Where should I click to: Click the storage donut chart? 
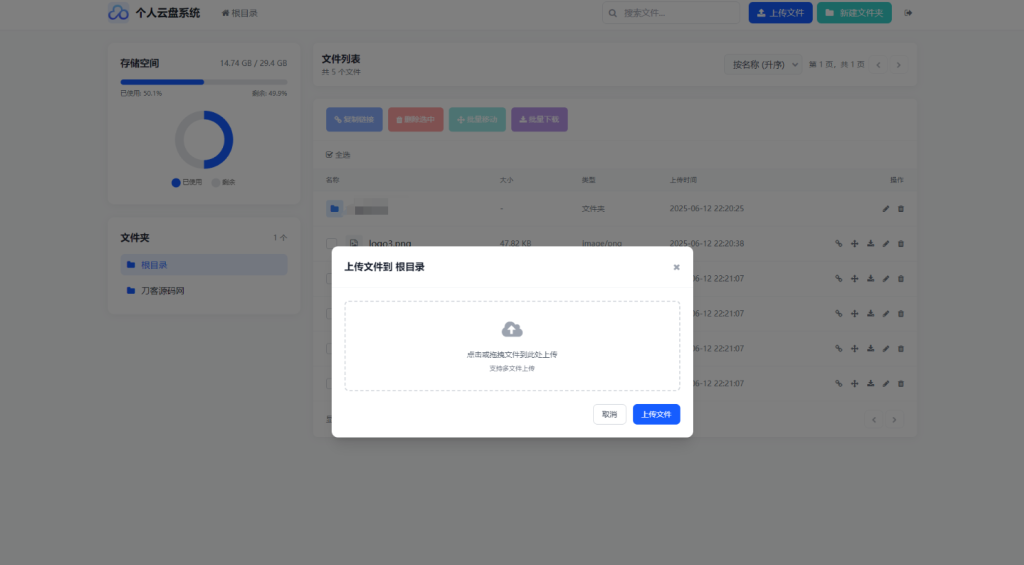204,140
